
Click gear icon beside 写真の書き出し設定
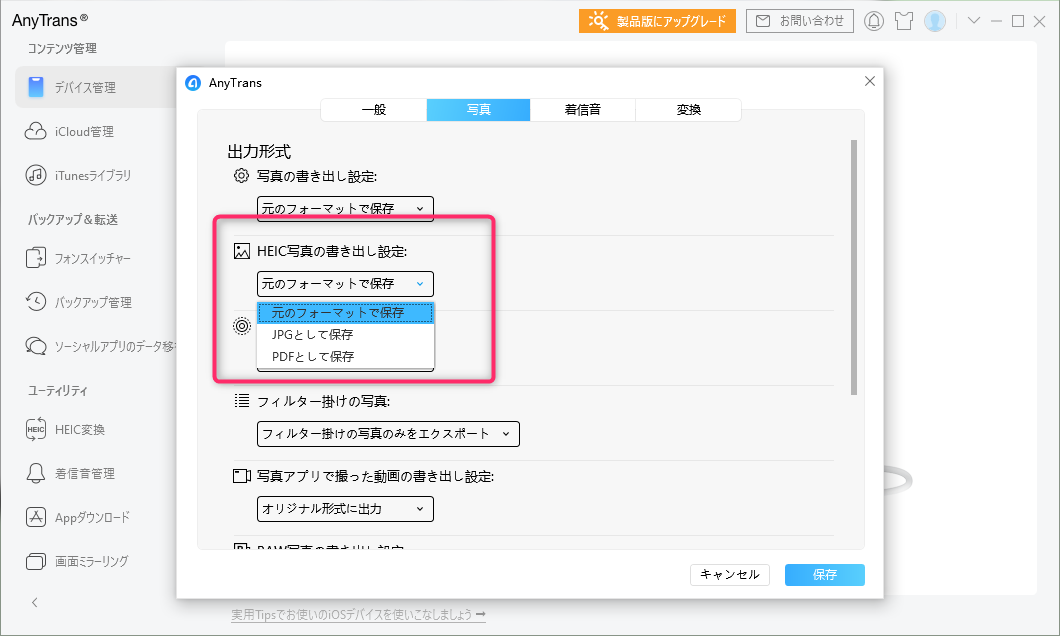click(x=241, y=176)
